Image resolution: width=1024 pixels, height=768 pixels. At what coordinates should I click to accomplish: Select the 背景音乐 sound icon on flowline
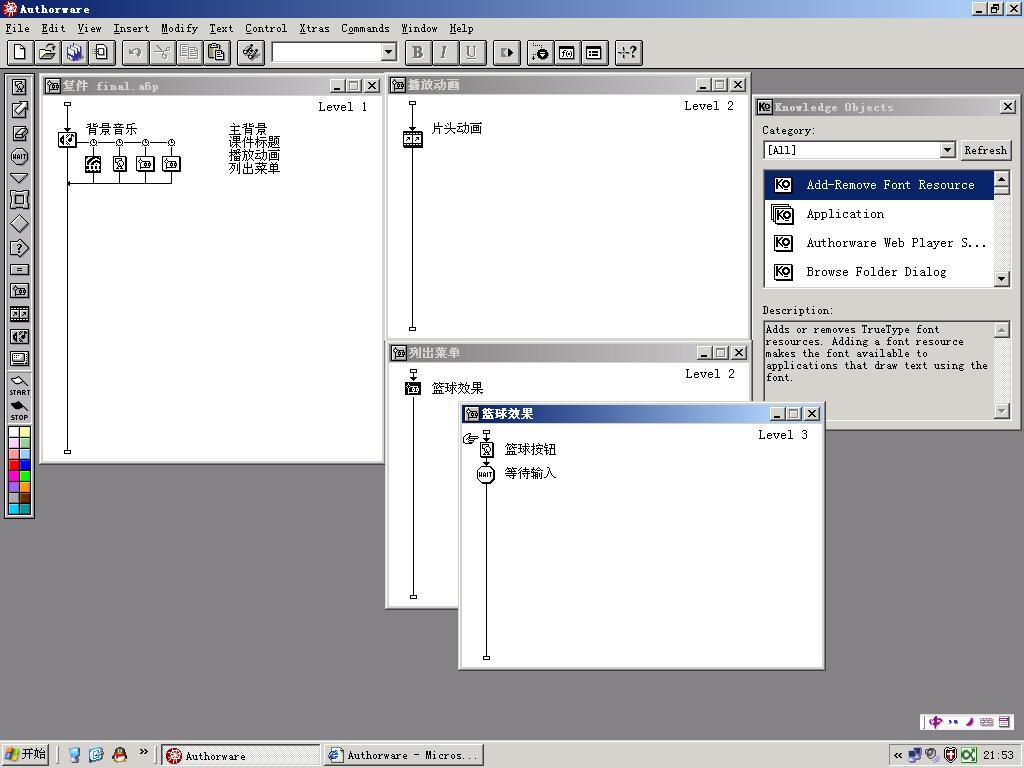pos(67,140)
